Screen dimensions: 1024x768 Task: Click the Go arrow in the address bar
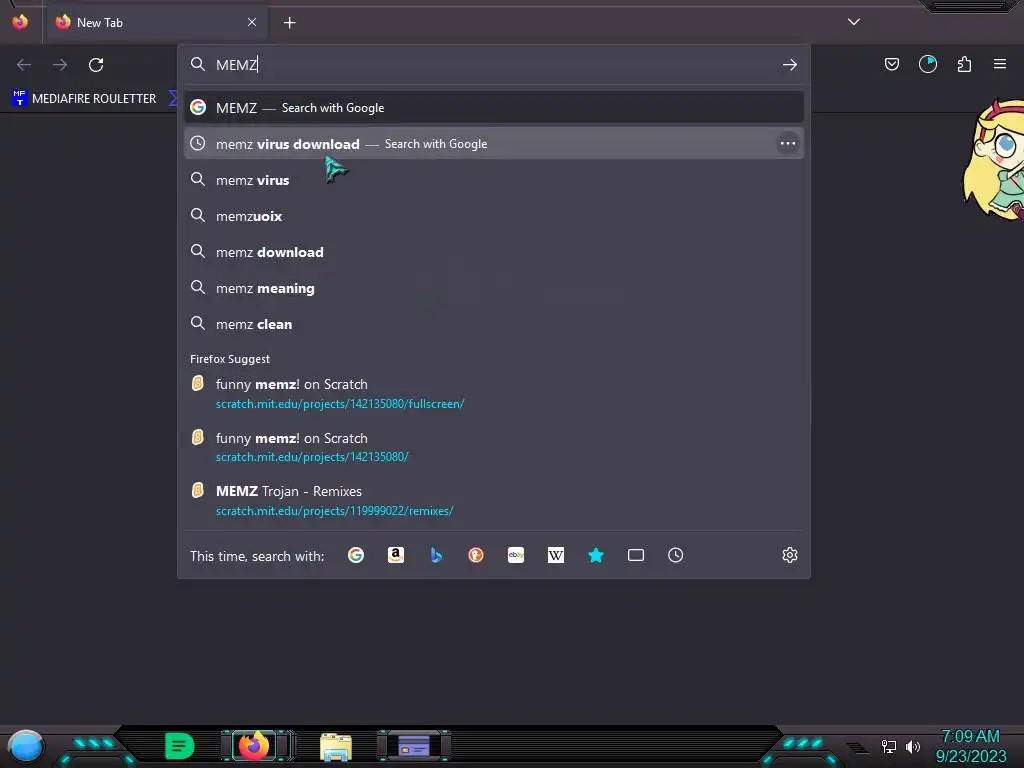790,65
